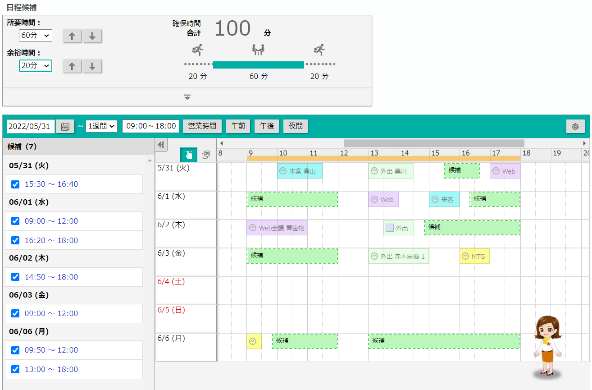
Task: Click the assistant character avatar
Action: click(x=548, y=346)
